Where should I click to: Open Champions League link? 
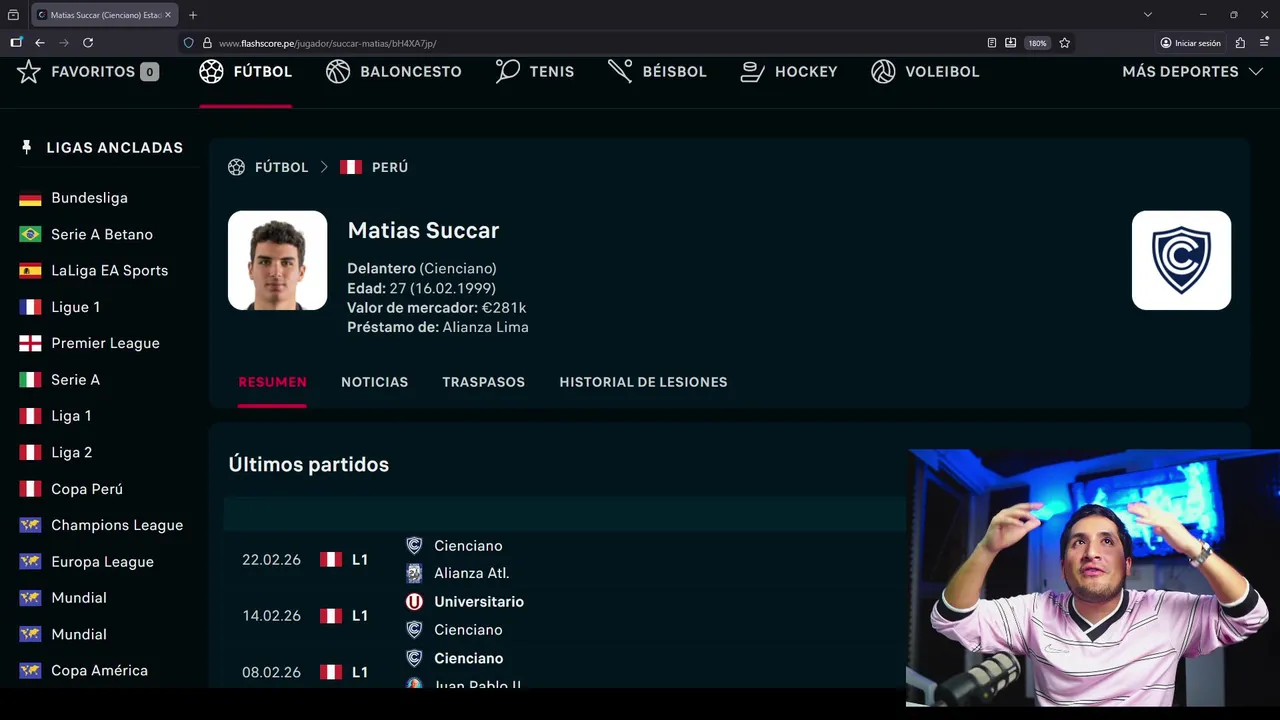(117, 525)
